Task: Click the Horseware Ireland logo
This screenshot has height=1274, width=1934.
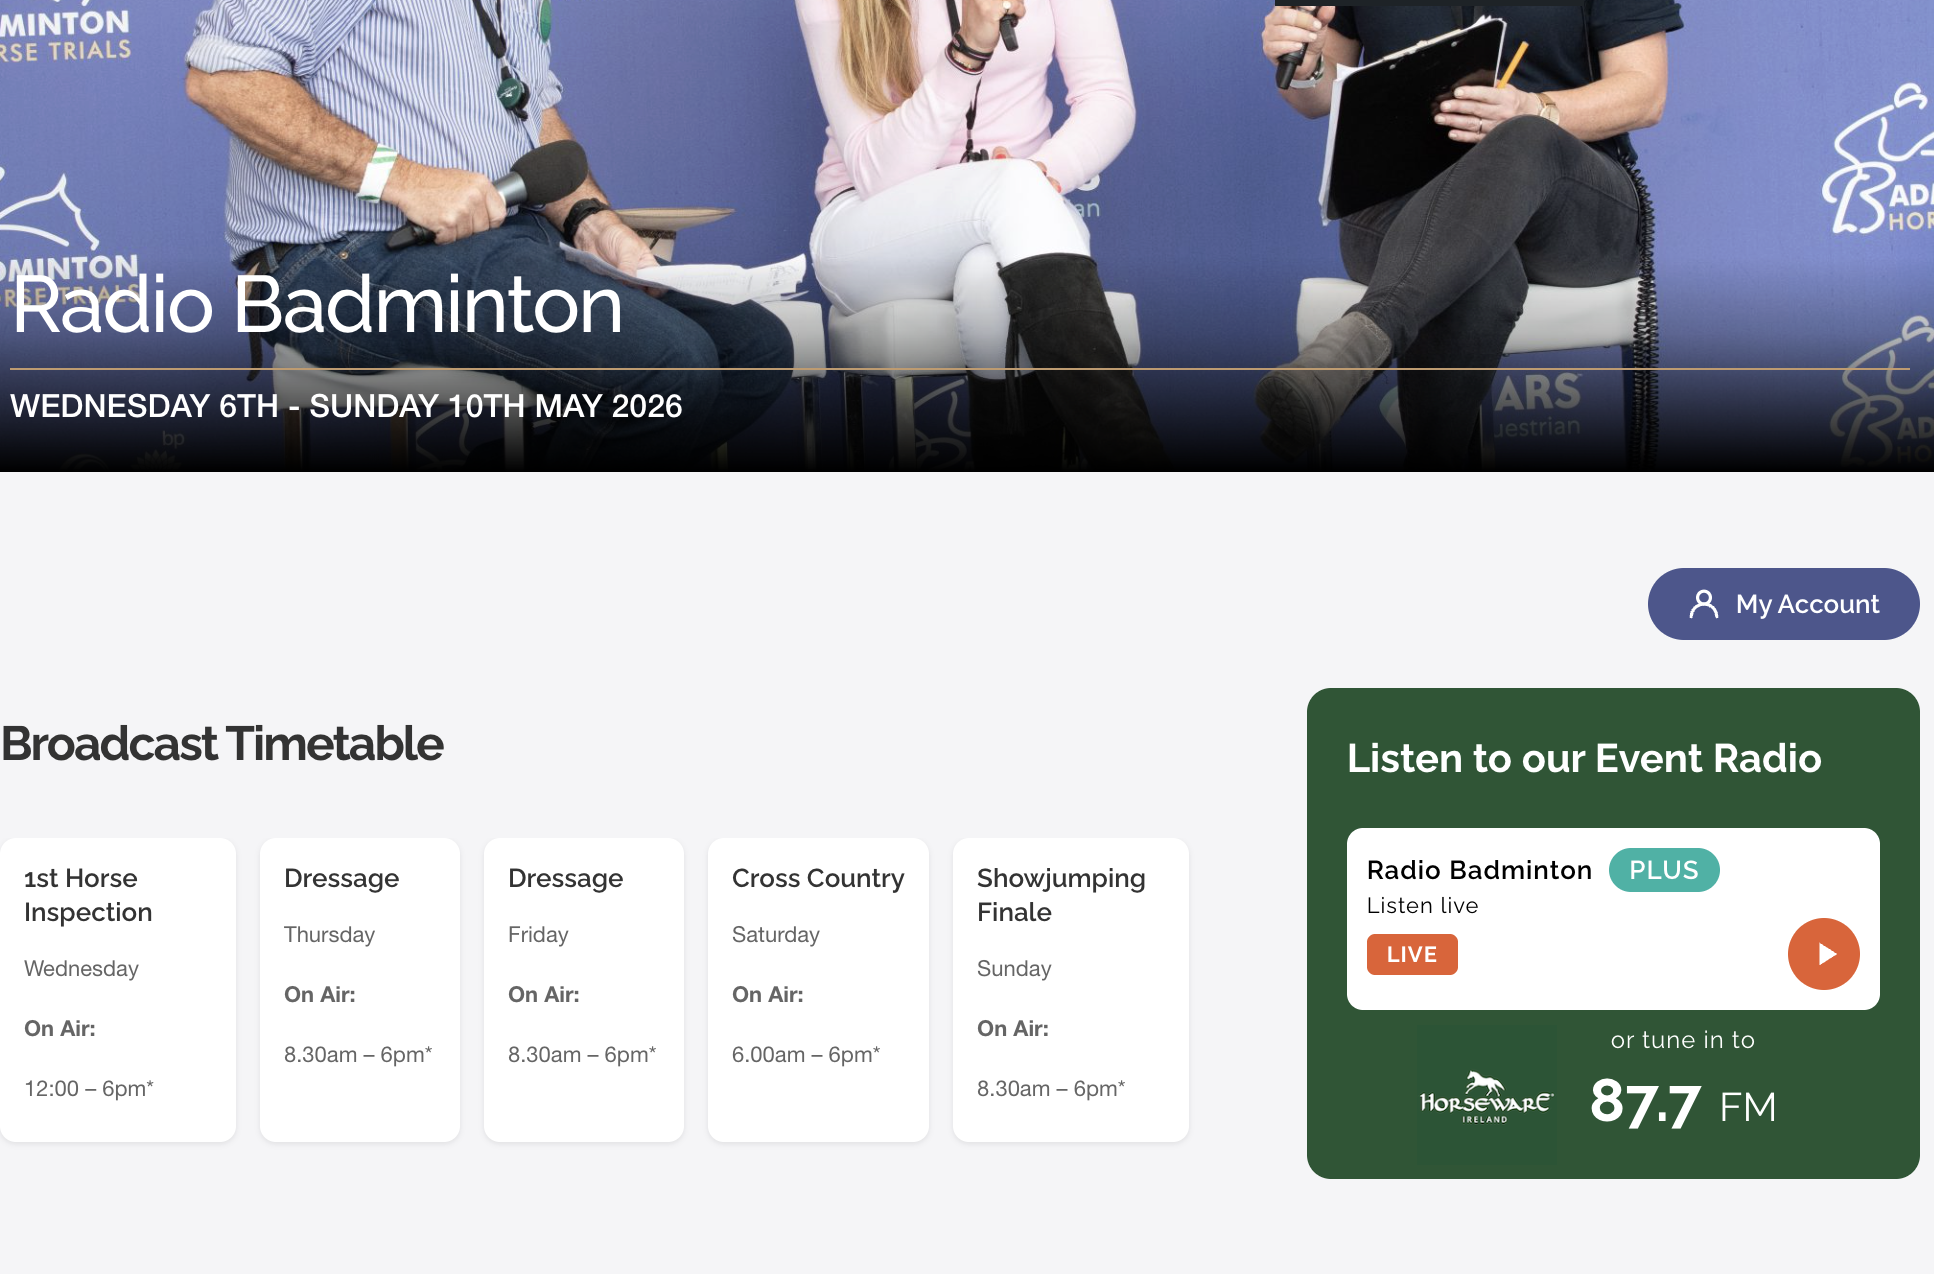Action: (x=1485, y=1098)
